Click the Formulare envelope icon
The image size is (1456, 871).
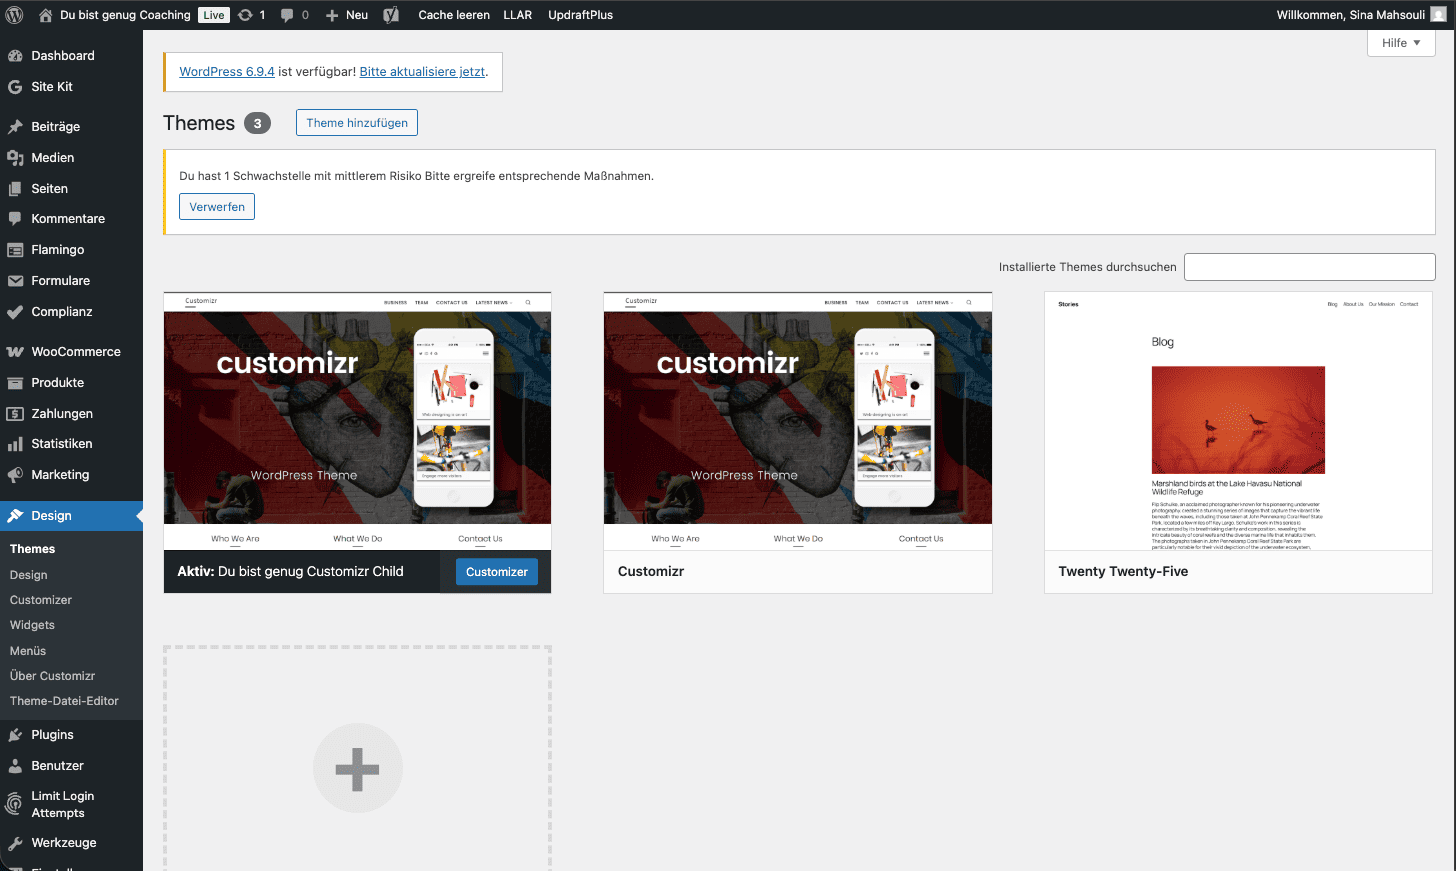pyautogui.click(x=15, y=281)
